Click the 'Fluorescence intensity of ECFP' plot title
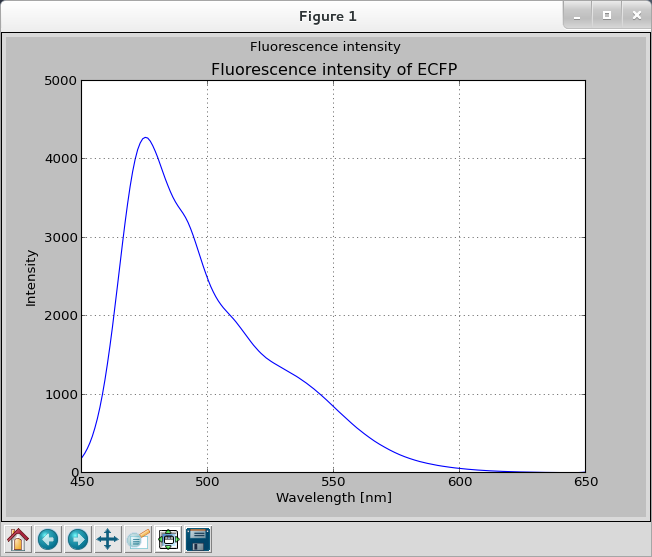Screen dimensions: 652x557 pos(334,69)
